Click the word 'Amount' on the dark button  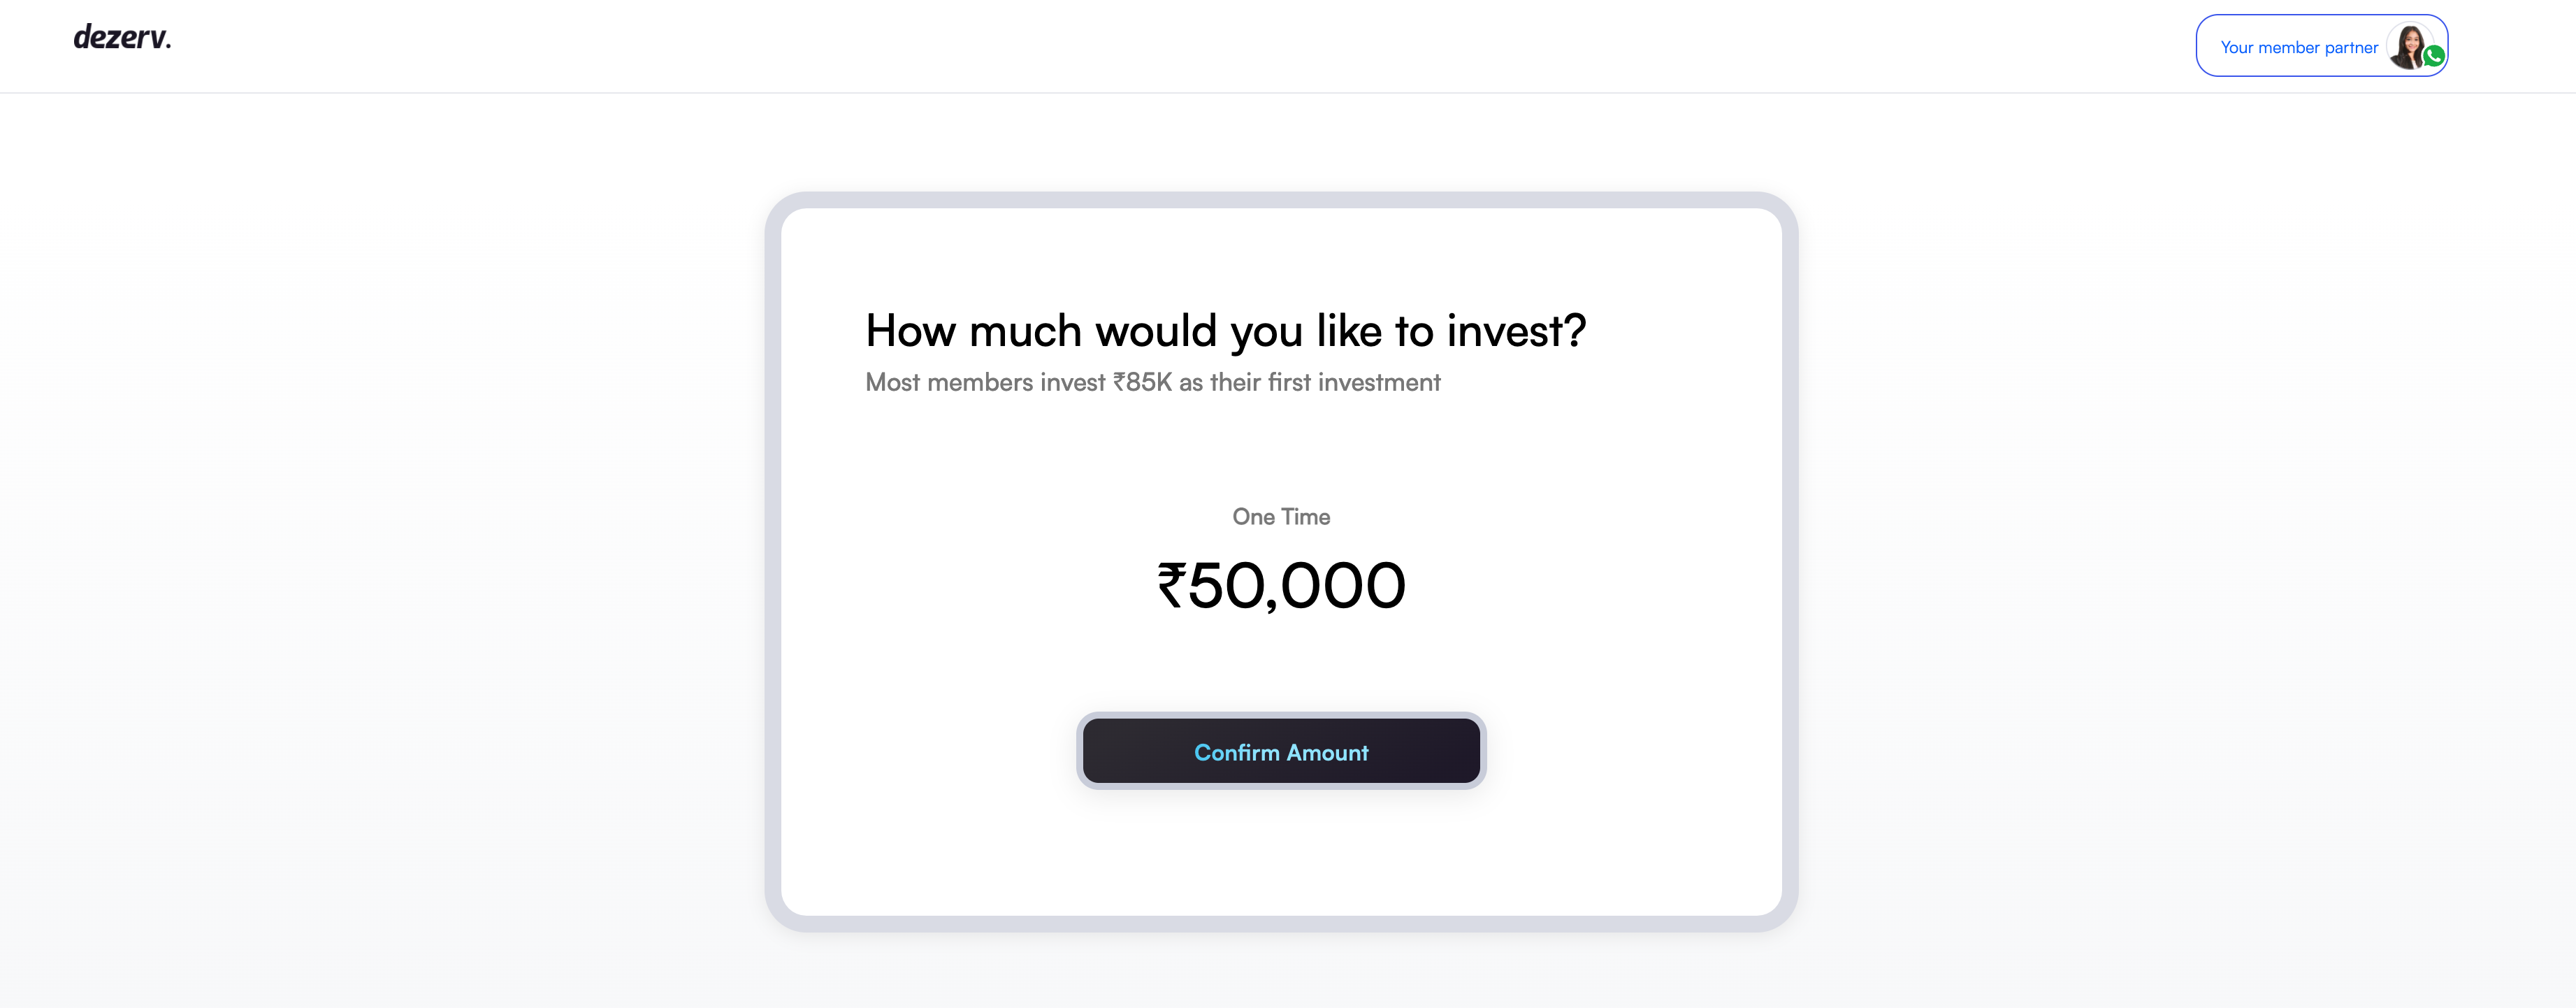coord(1327,753)
